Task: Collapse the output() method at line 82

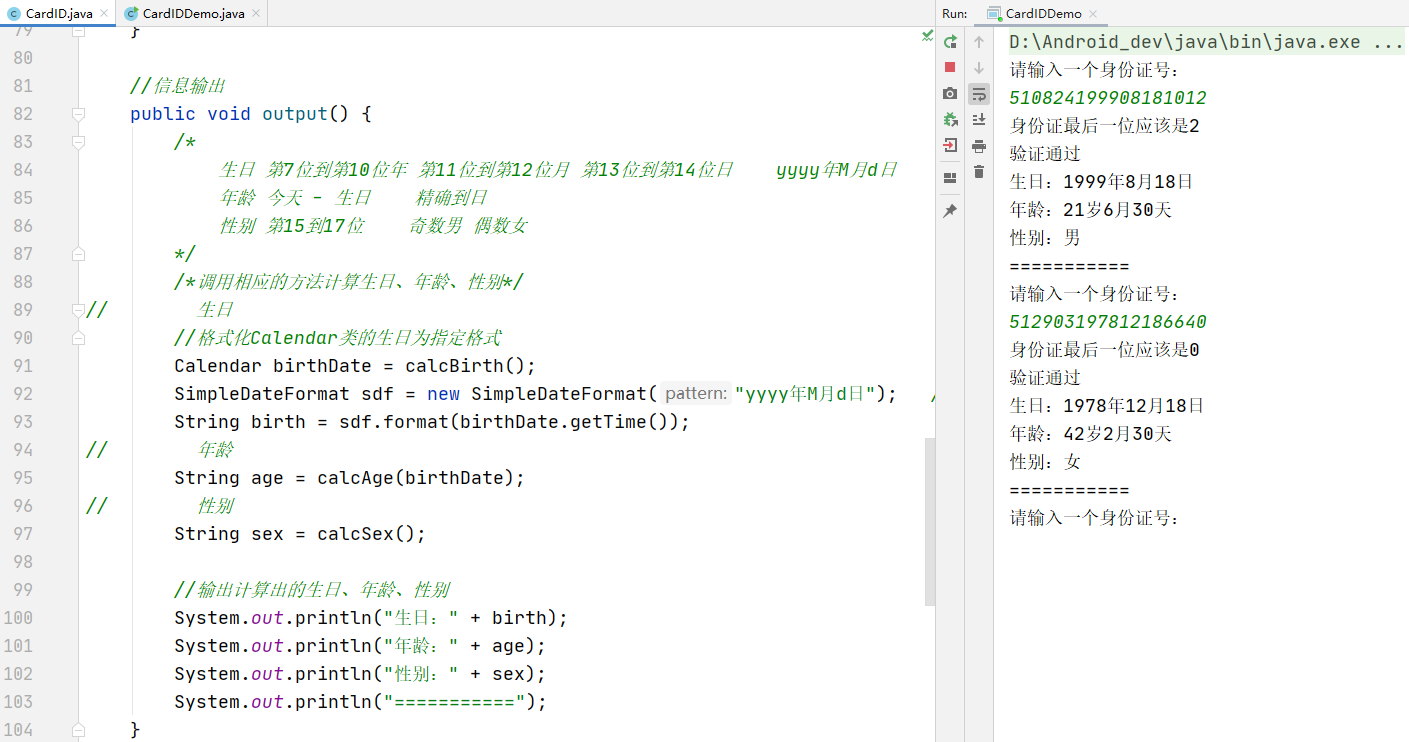Action: (x=79, y=114)
